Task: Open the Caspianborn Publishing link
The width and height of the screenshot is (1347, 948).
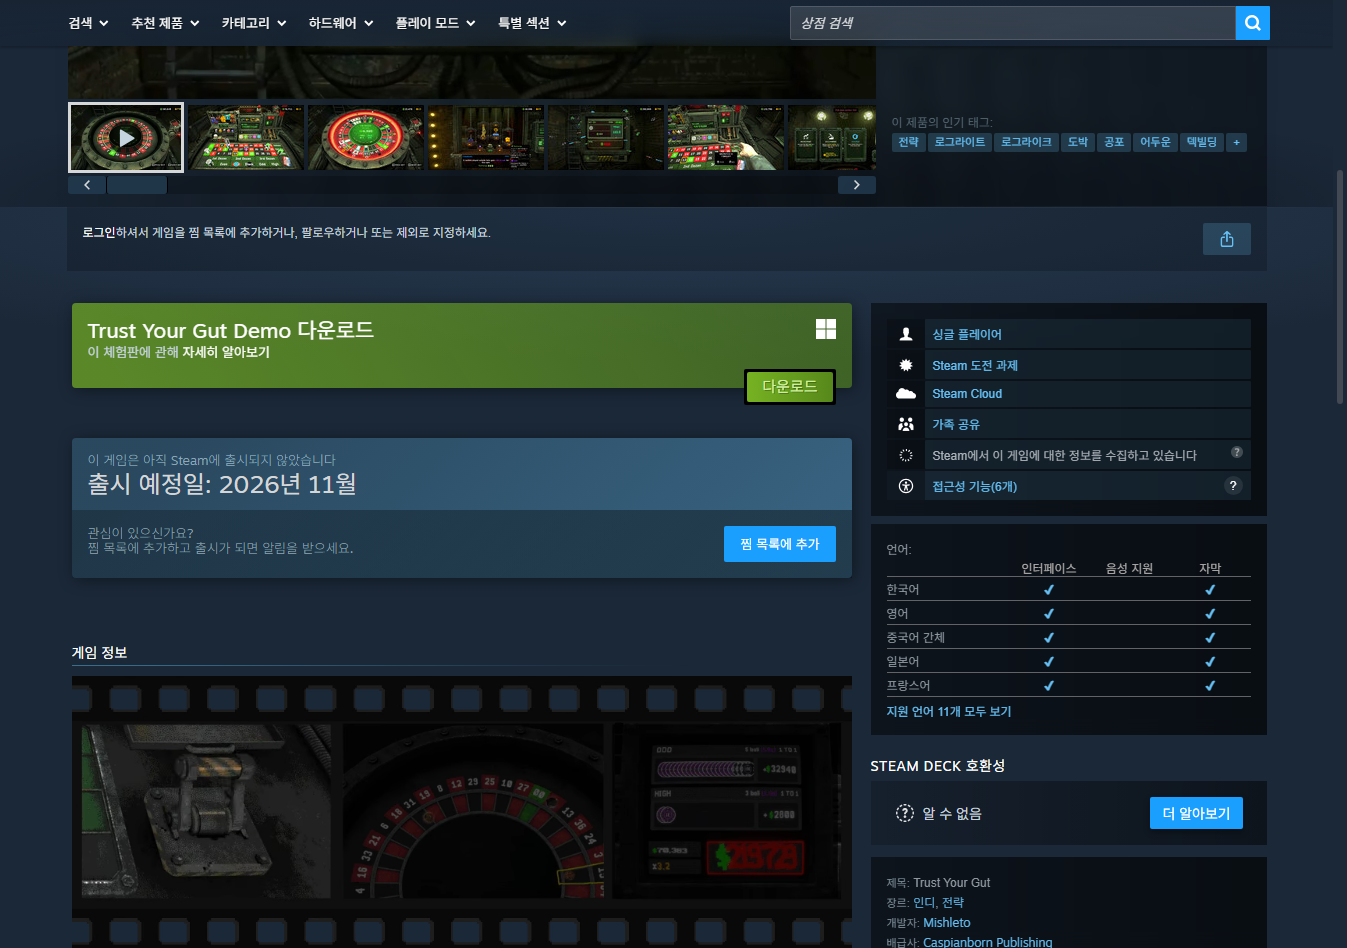Action: (988, 943)
